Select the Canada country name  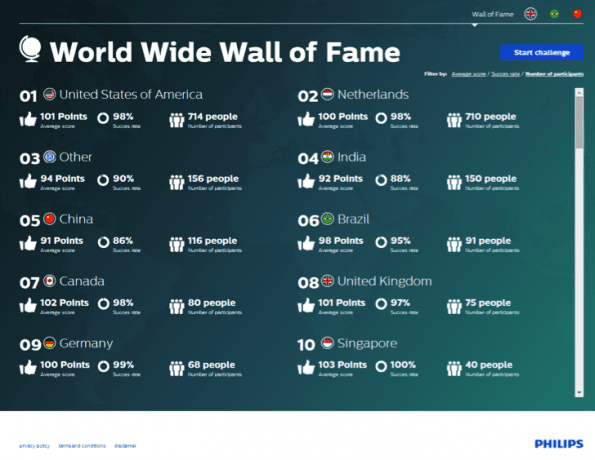82,281
